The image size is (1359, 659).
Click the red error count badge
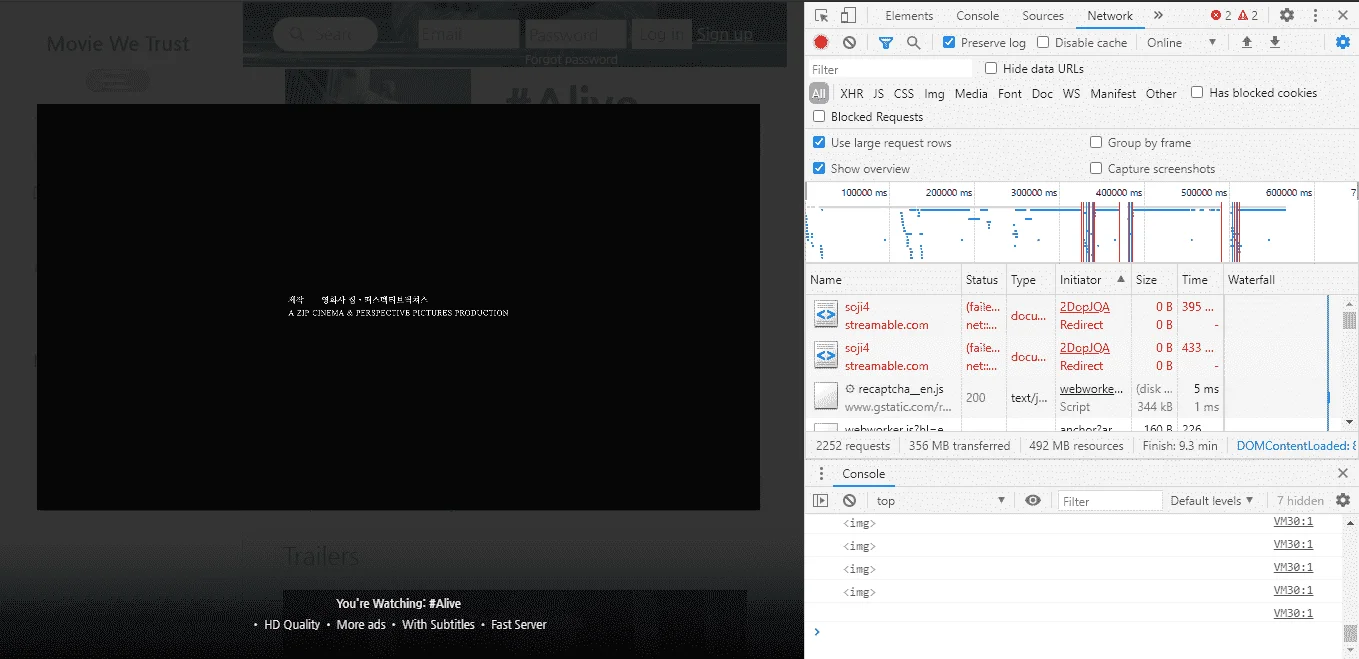tap(1221, 15)
